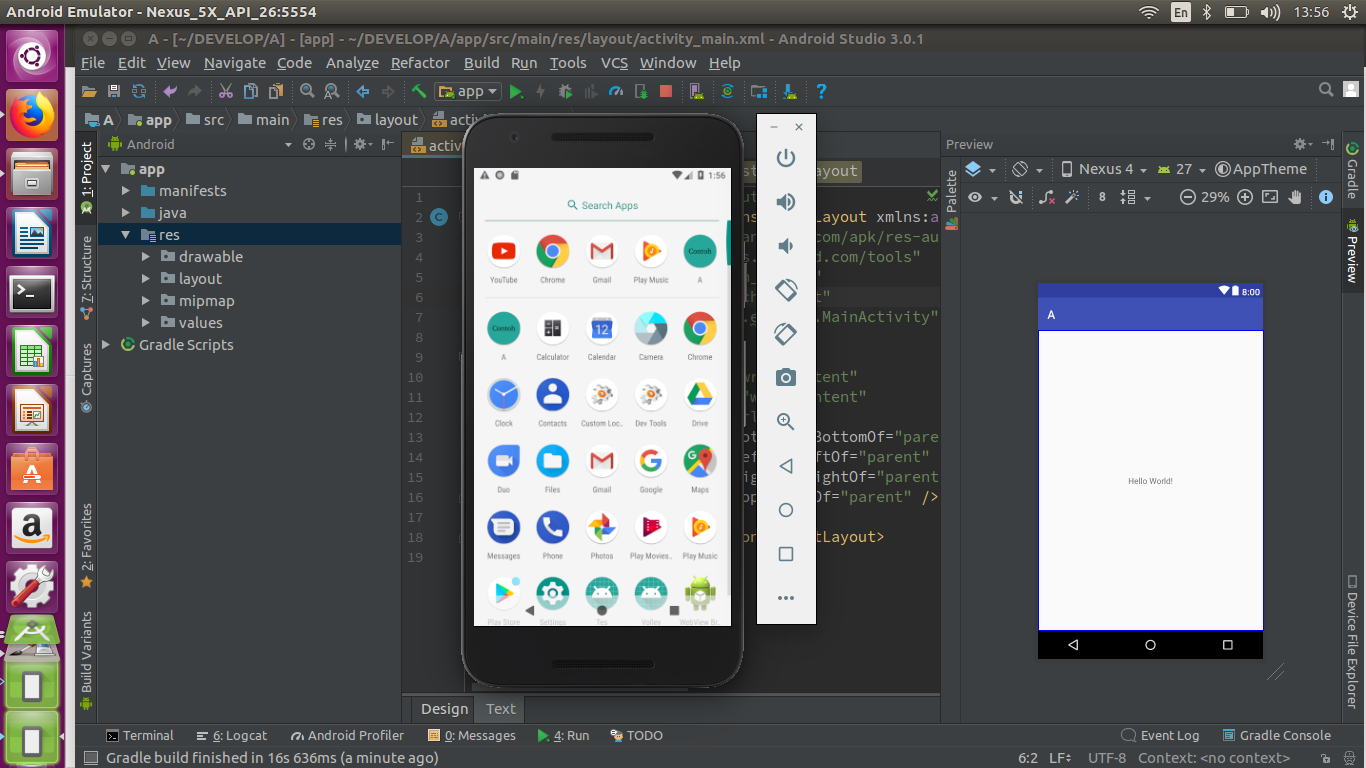
Task: Toggle autoconnect magnet in the preview toolbar
Action: click(x=1016, y=197)
